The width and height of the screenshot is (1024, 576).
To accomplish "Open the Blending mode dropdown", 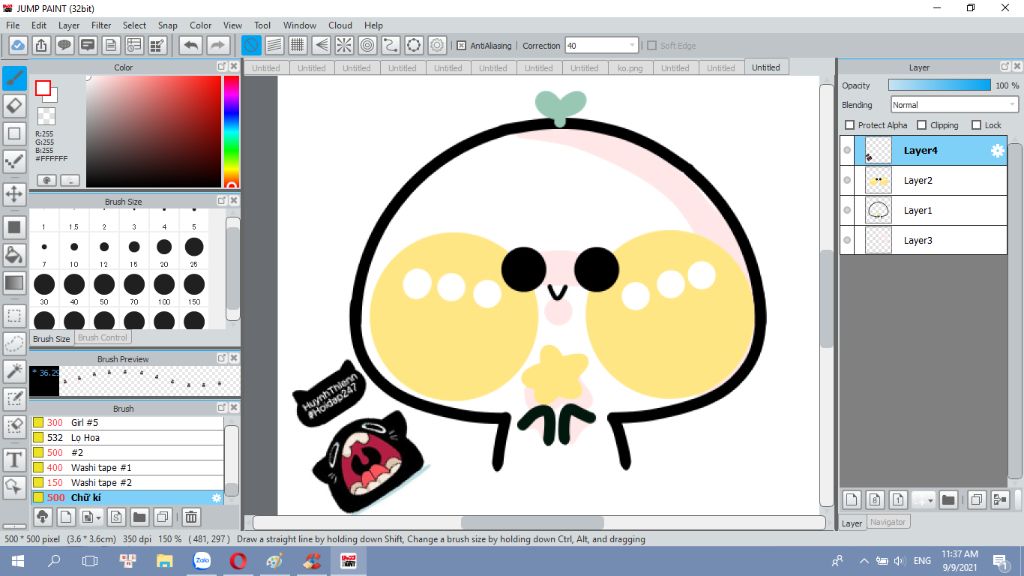I will click(954, 104).
